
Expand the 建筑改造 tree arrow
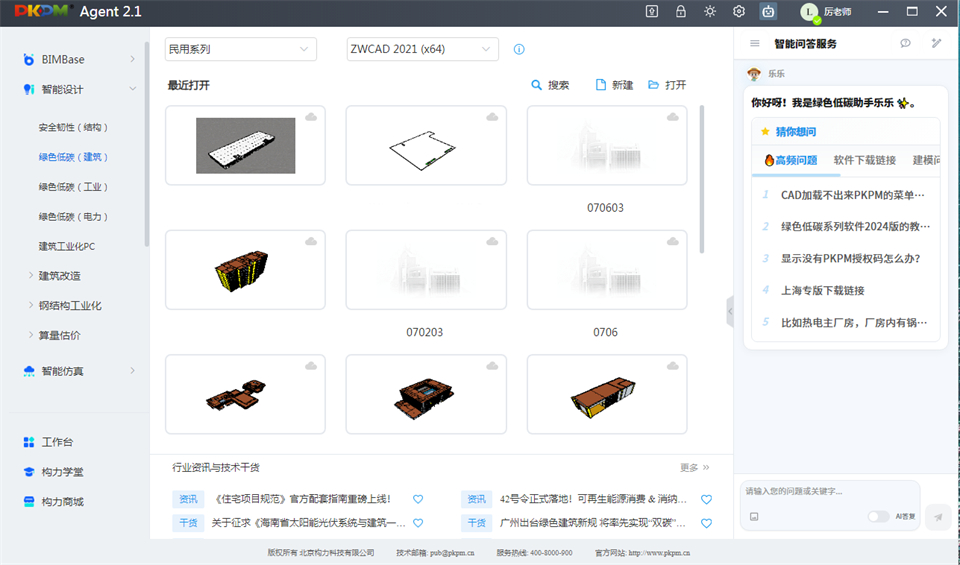click(x=31, y=275)
